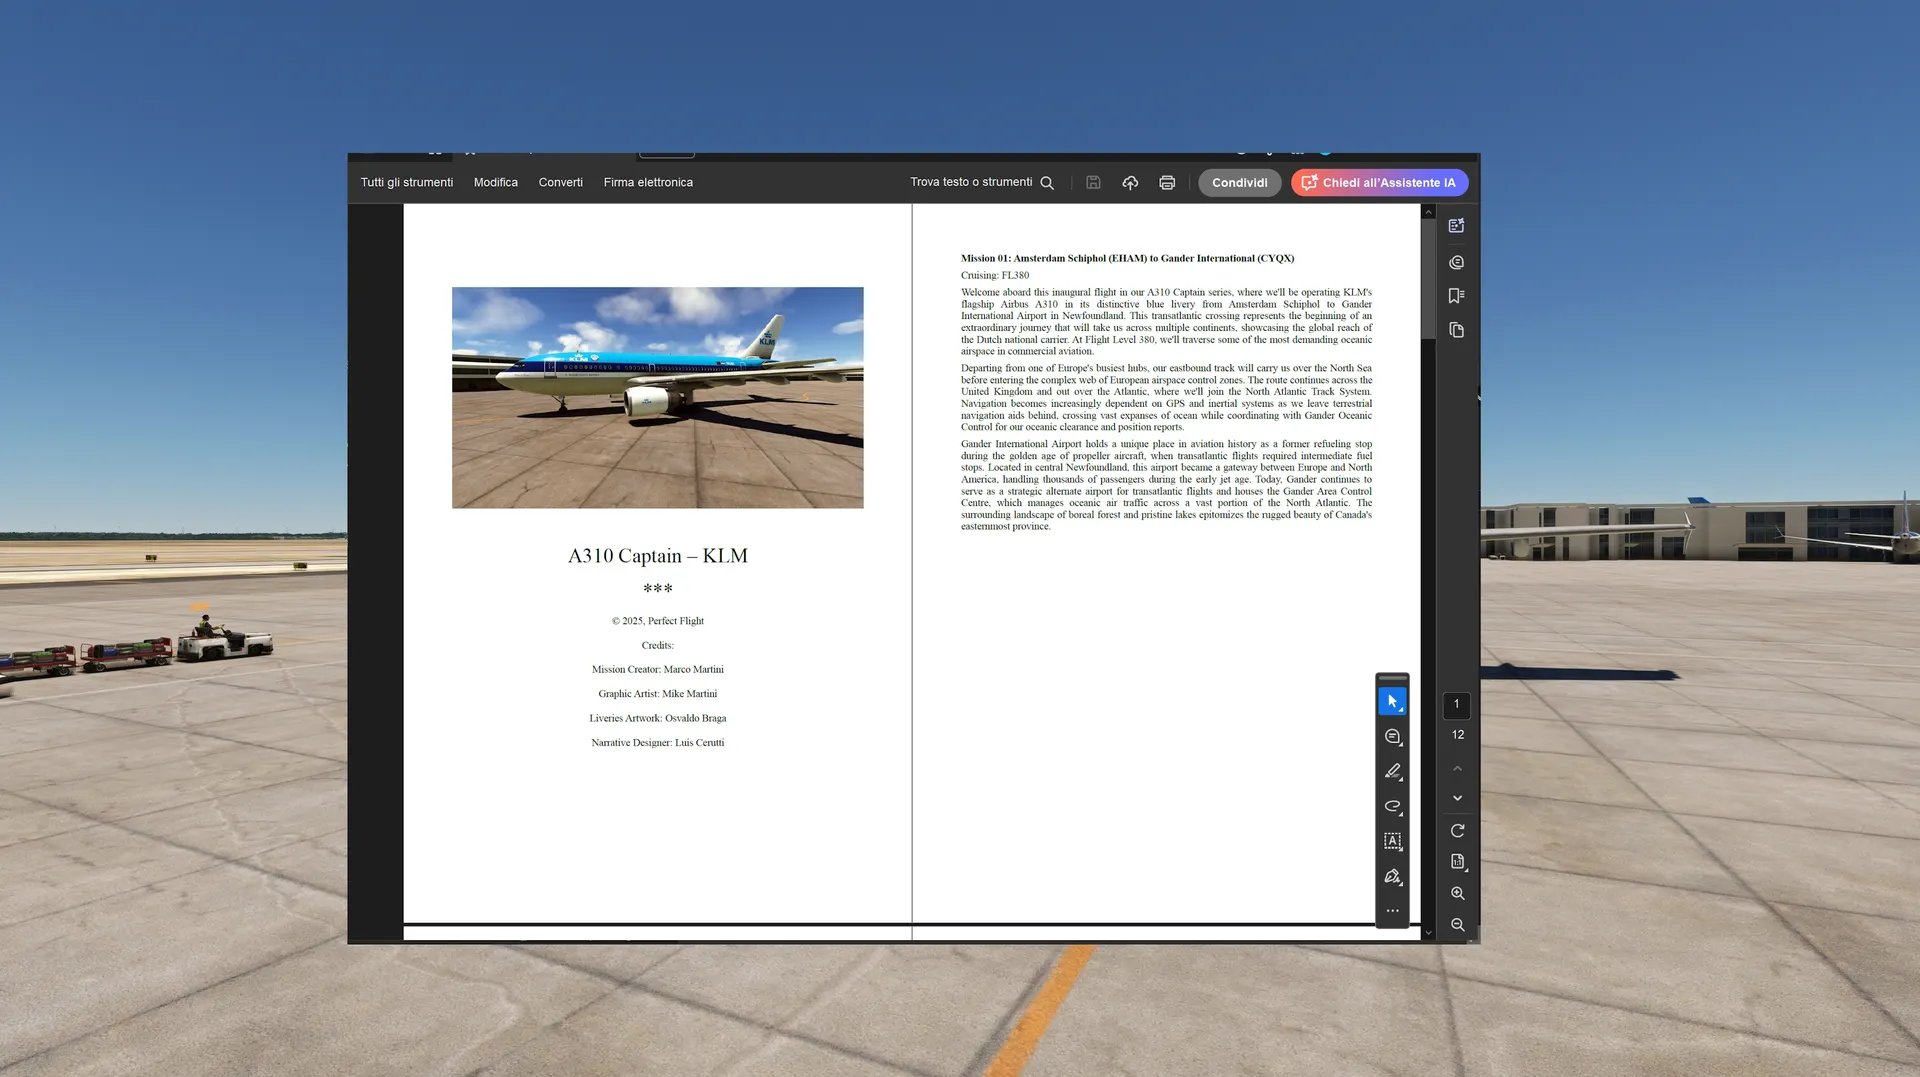Zoom out of the document
The width and height of the screenshot is (1920, 1077).
click(x=1457, y=925)
